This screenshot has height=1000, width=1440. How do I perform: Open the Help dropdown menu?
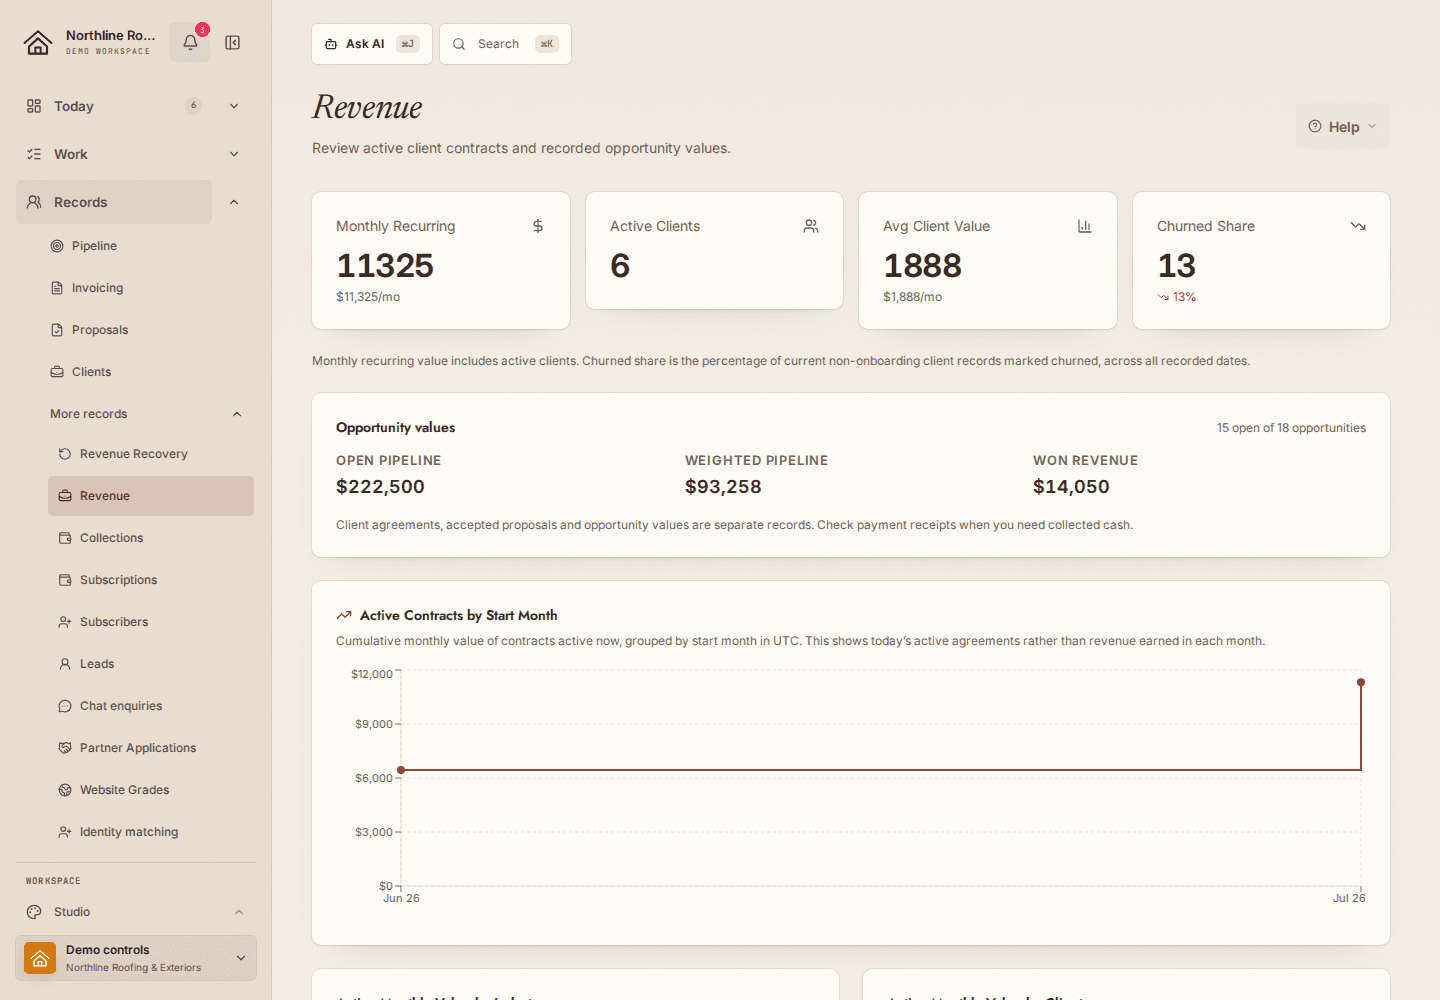[1343, 126]
